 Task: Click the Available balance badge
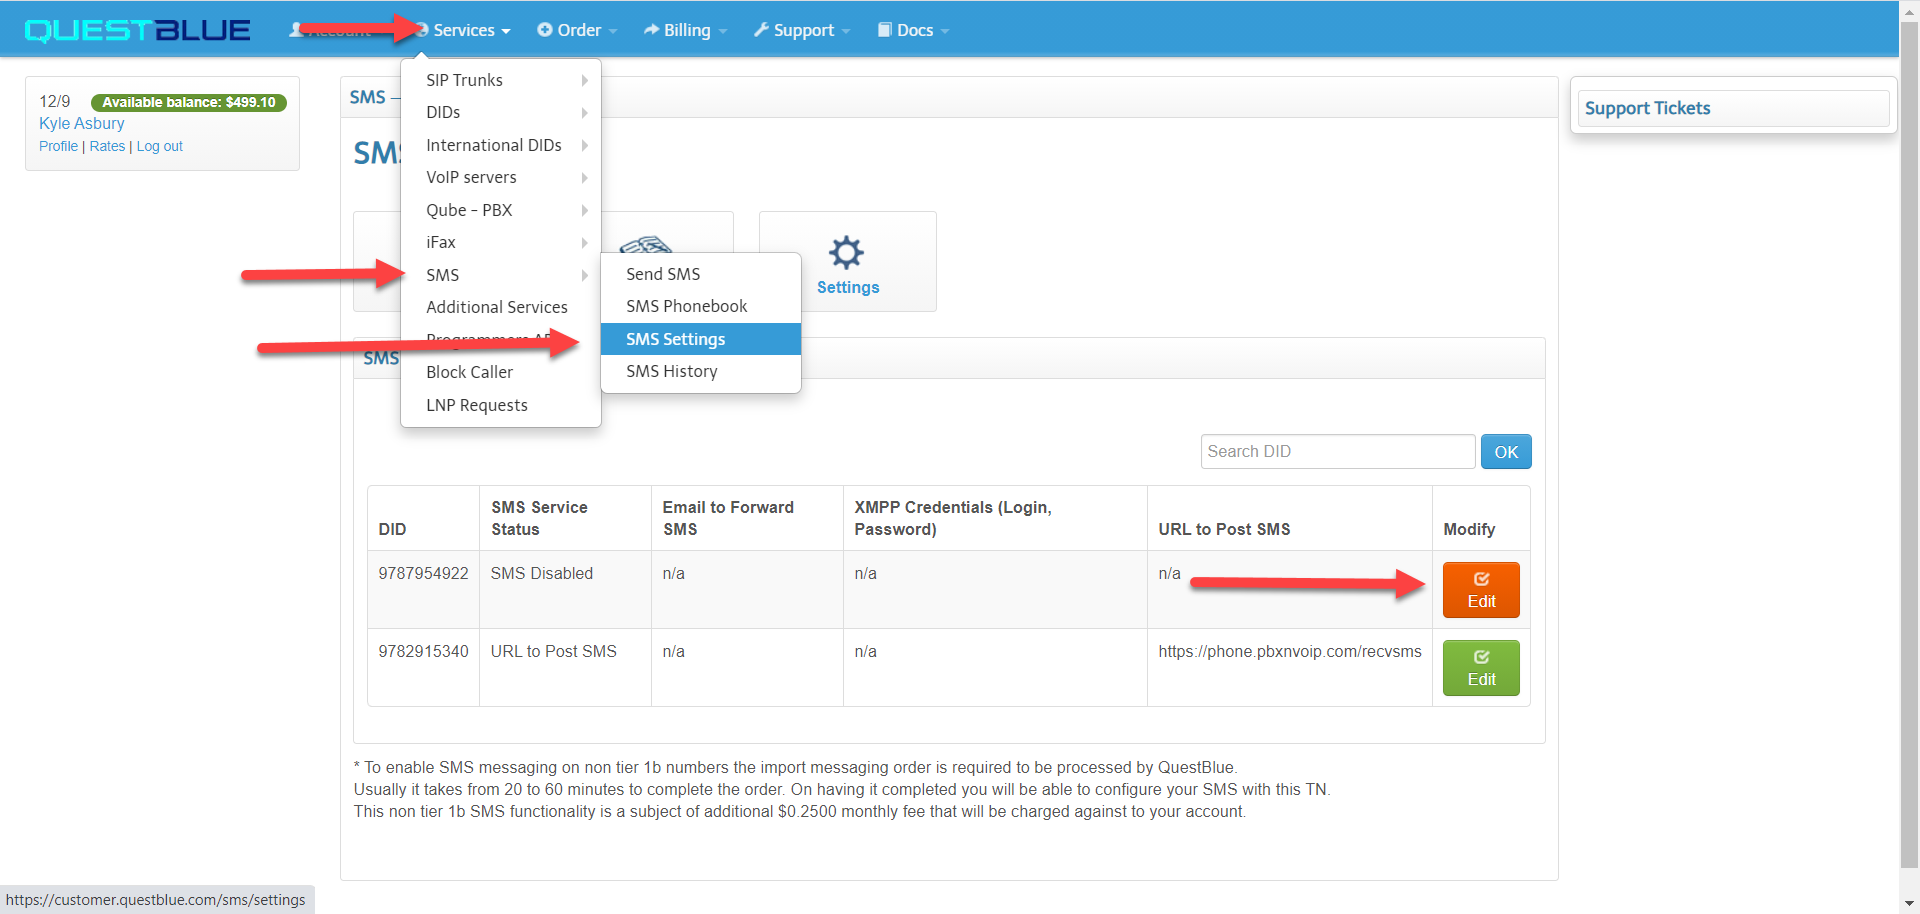[189, 102]
